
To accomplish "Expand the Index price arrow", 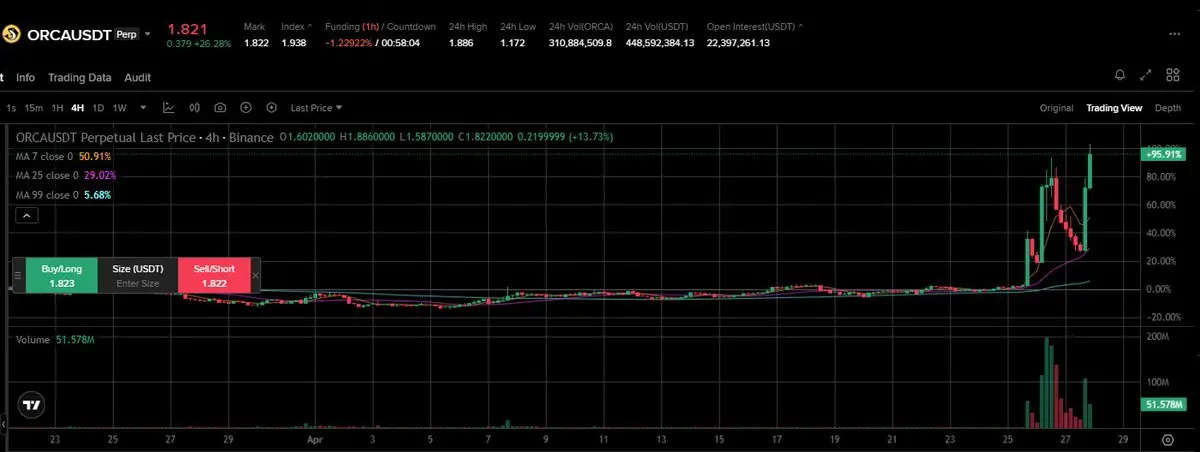I will pyautogui.click(x=309, y=25).
